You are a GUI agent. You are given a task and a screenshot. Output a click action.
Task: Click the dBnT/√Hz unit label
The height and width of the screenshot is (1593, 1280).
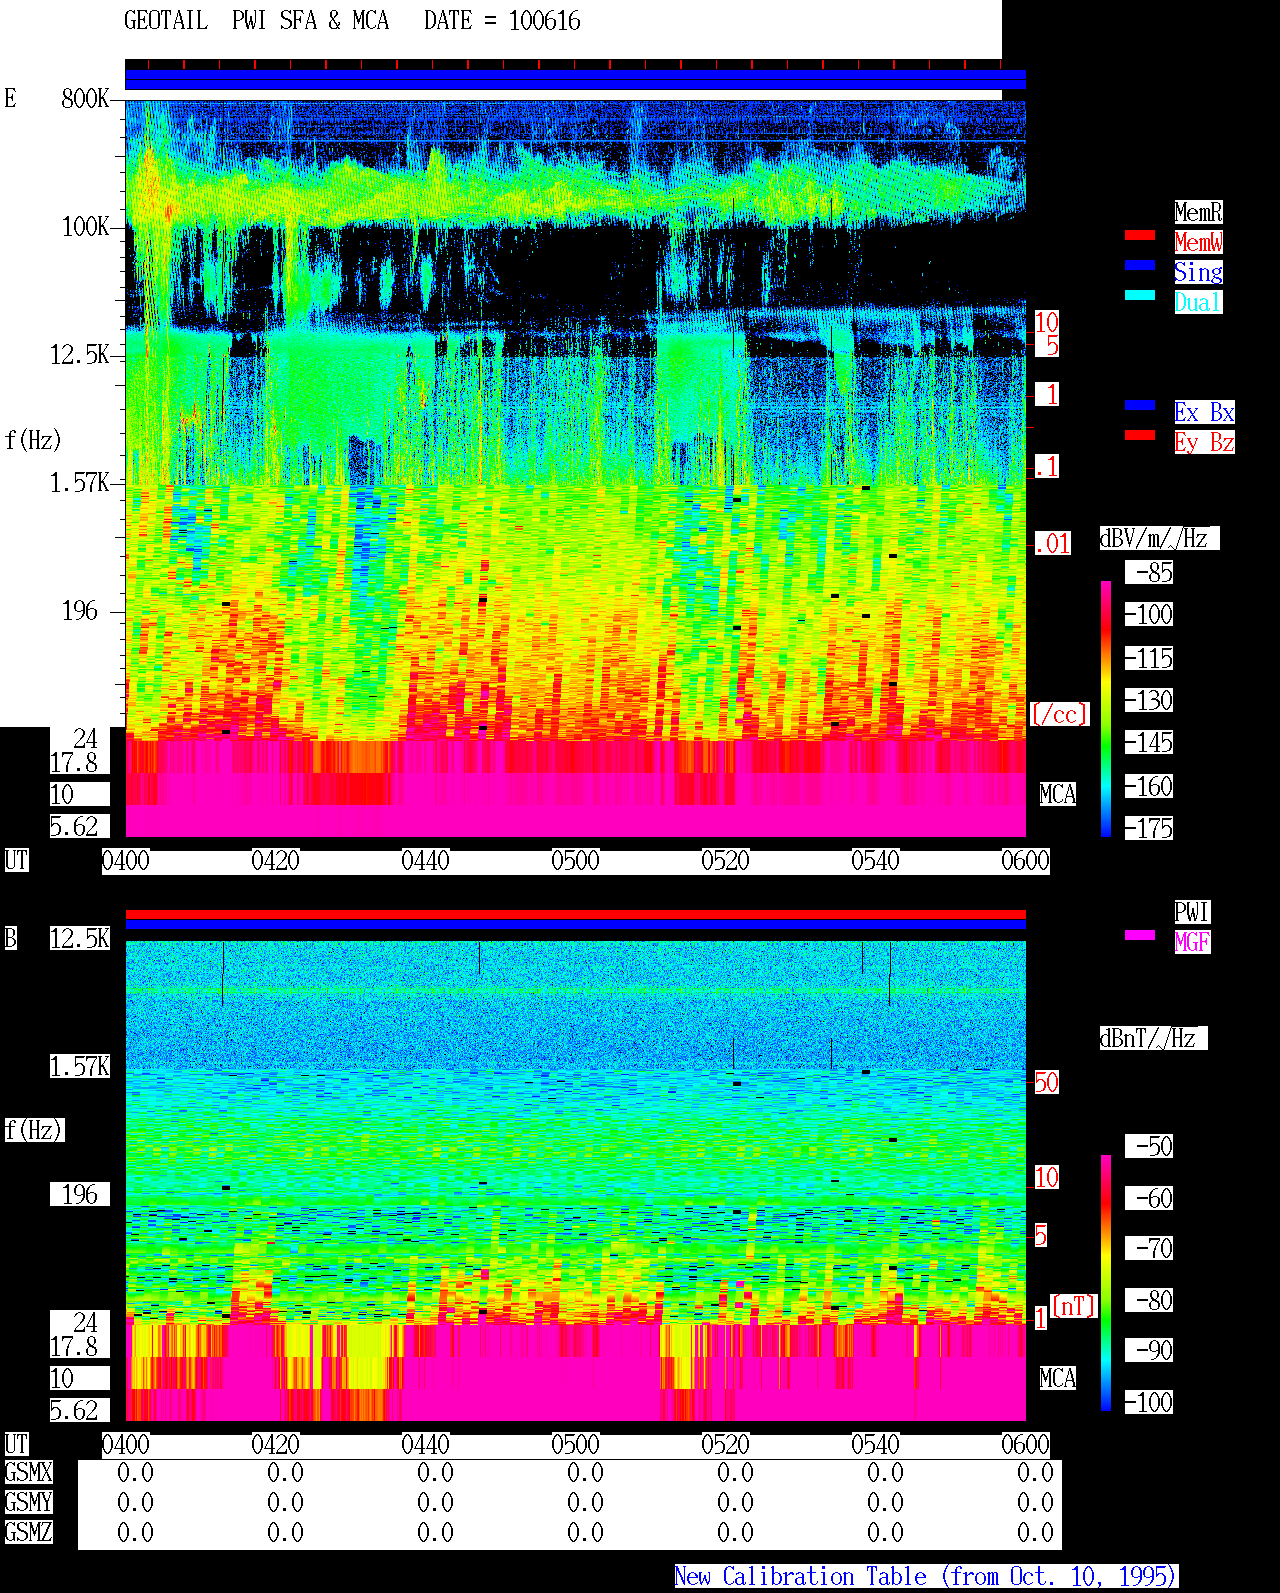tap(1153, 1038)
